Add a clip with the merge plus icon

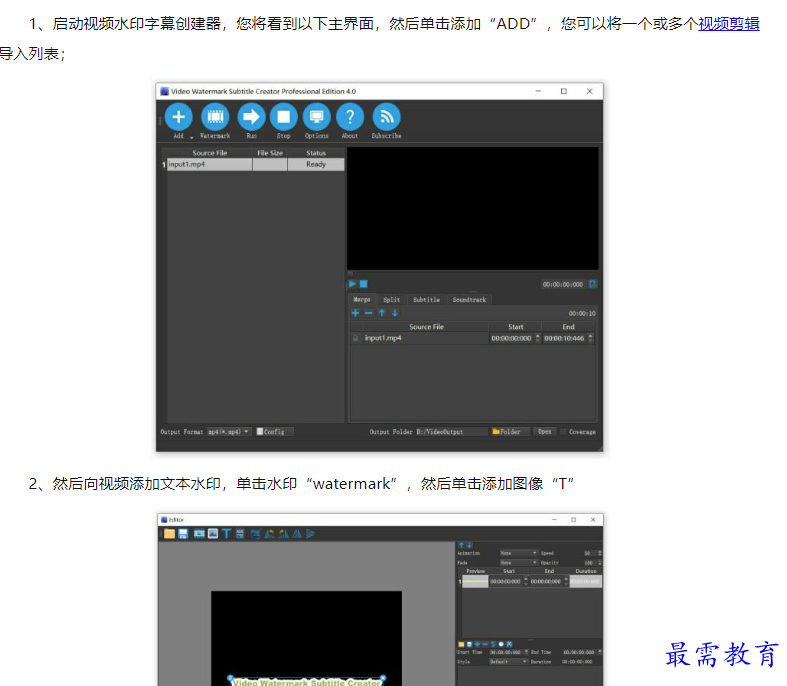(355, 313)
